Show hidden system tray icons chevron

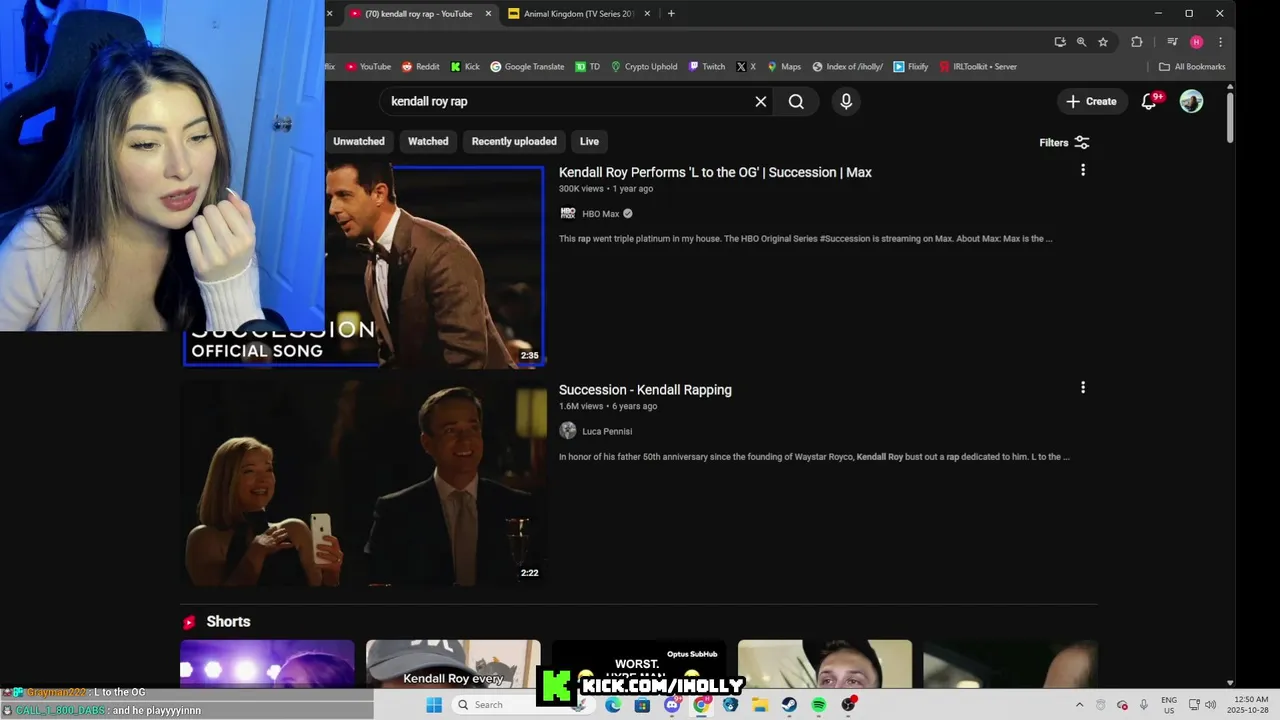point(1079,705)
